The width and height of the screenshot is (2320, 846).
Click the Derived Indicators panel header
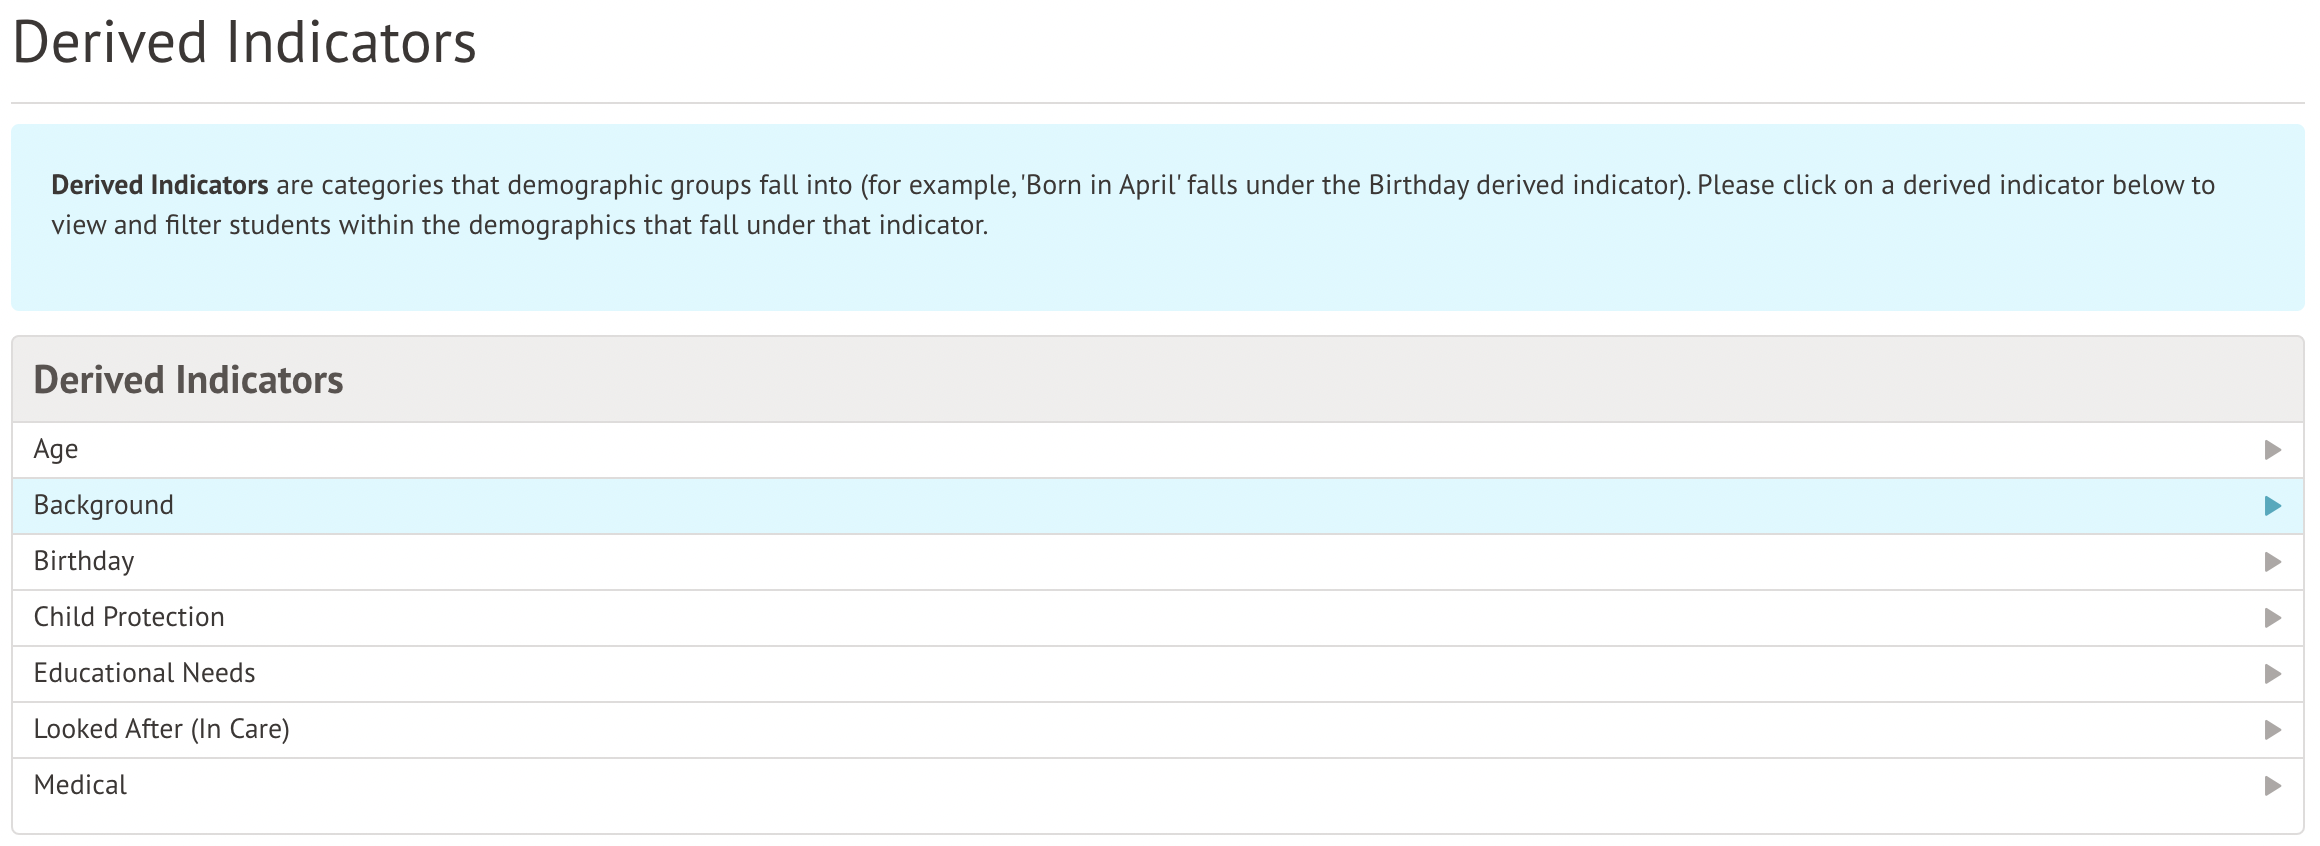[188, 380]
